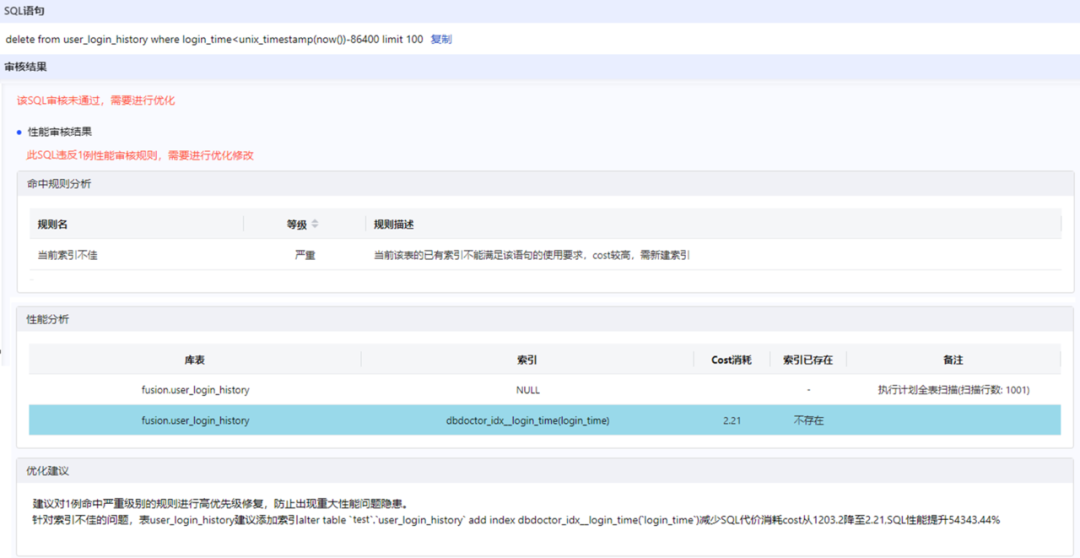This screenshot has height=558, width=1080.
Task: Sort the table by the 等级 column arrows
Action: point(315,224)
